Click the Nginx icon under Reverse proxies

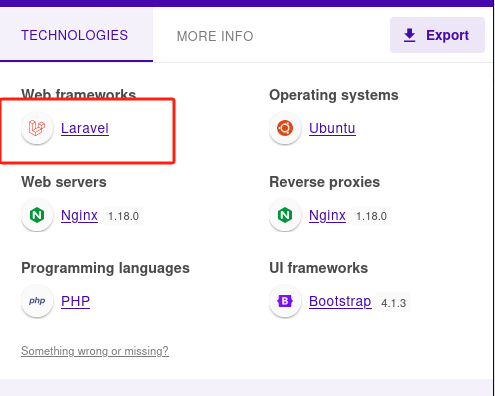pos(285,215)
